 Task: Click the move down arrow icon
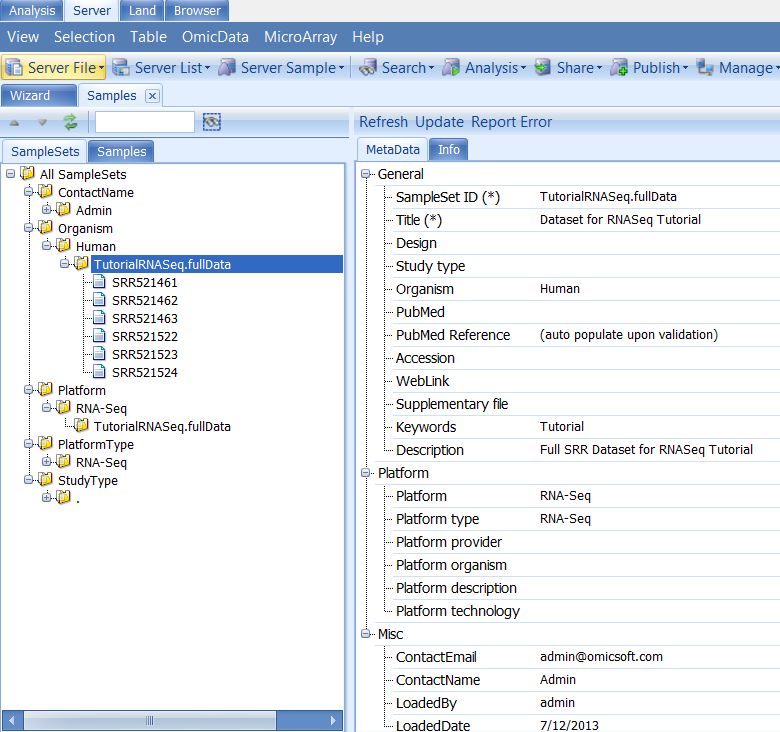[42, 122]
